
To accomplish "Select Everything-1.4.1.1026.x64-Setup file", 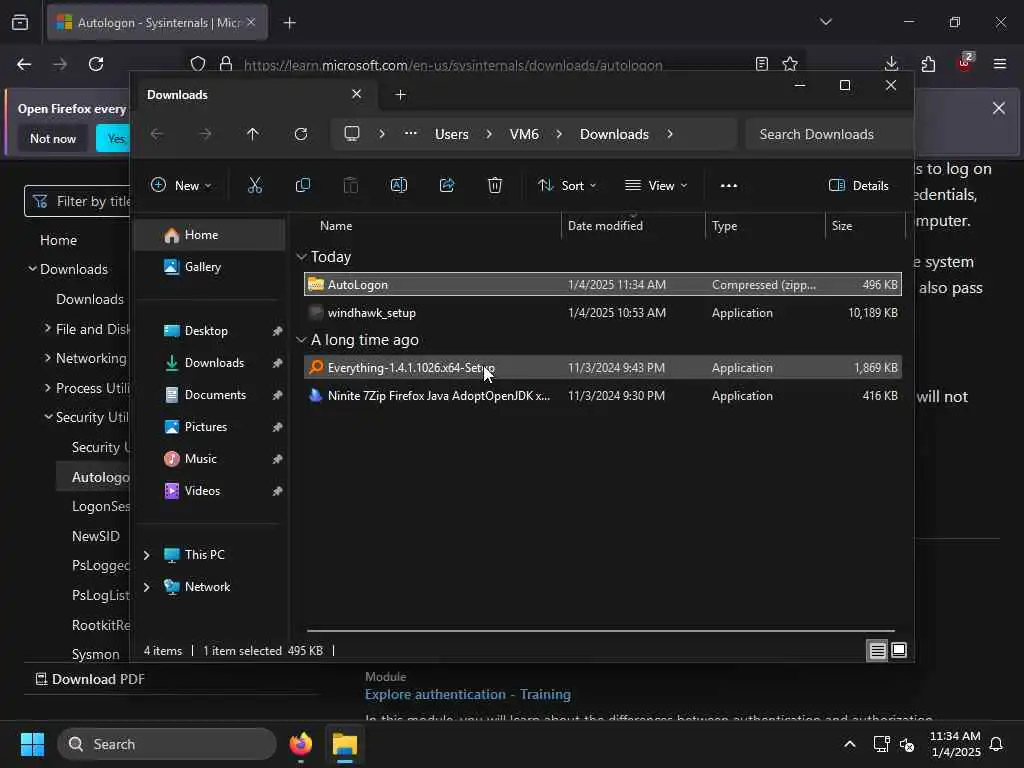I will pyautogui.click(x=603, y=368).
